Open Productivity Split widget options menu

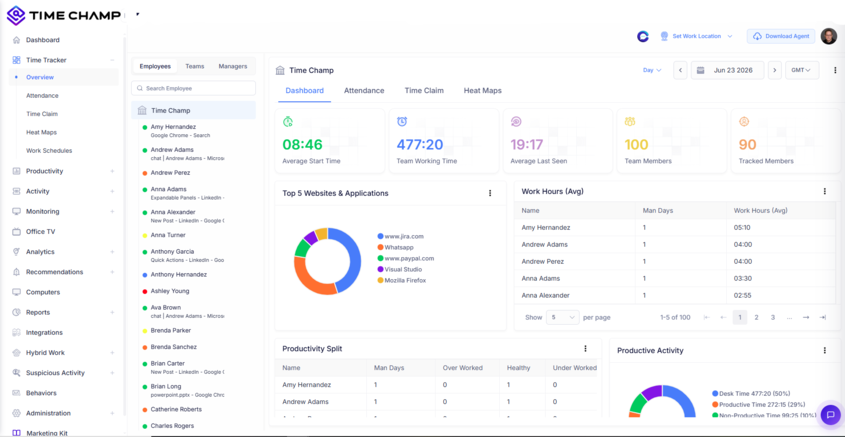[x=585, y=349]
